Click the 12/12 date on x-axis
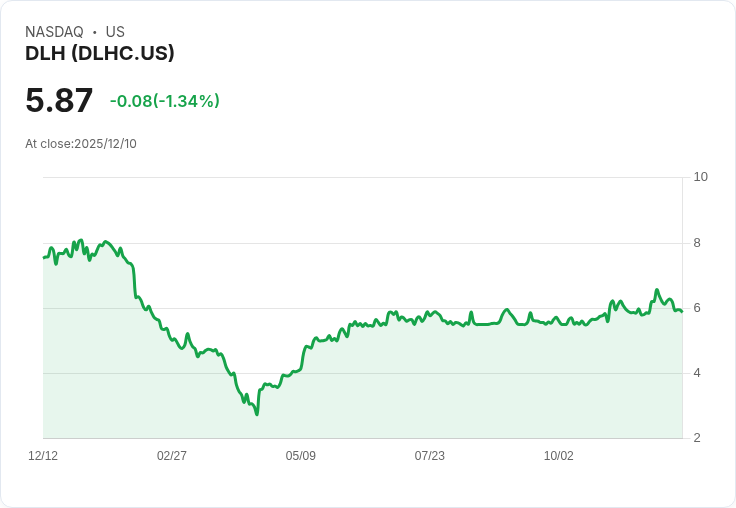The width and height of the screenshot is (736, 508). click(x=43, y=455)
